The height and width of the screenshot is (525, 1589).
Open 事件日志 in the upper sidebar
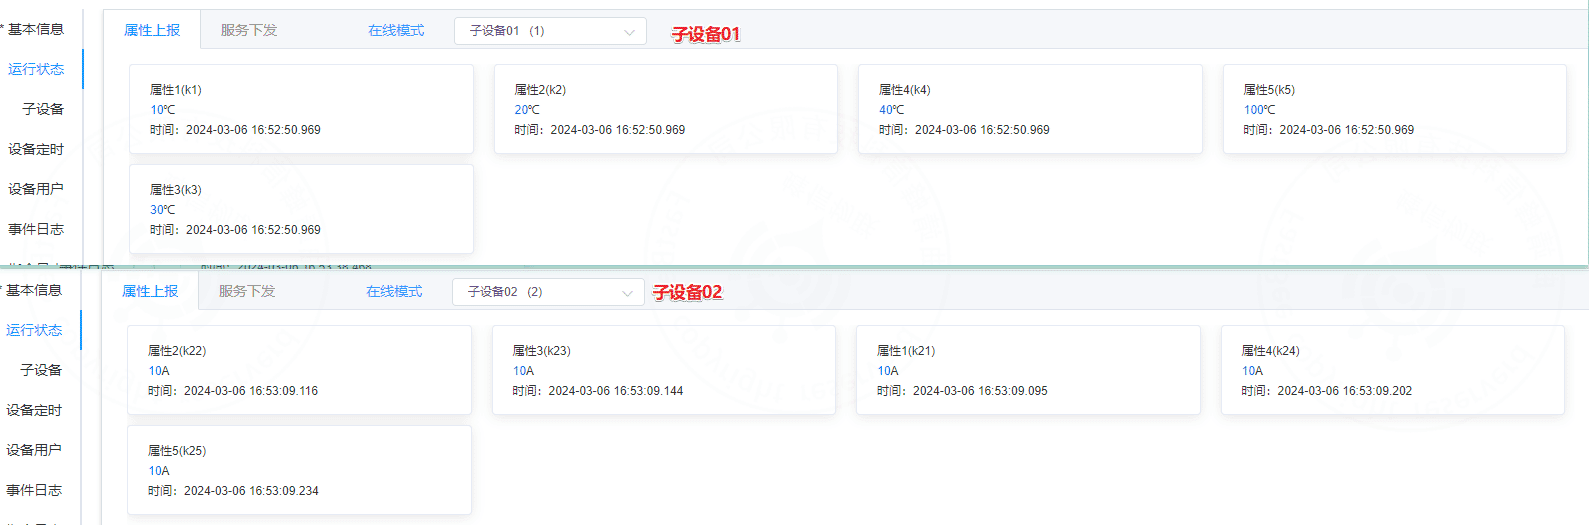pos(36,229)
